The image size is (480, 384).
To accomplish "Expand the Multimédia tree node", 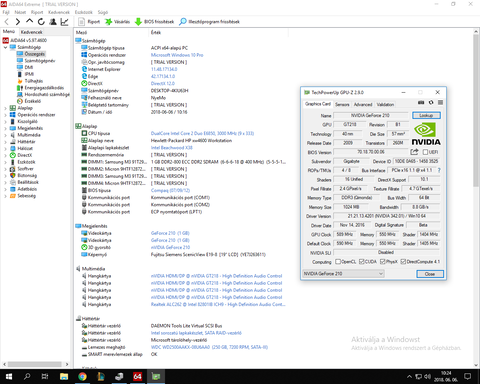I will (5, 135).
